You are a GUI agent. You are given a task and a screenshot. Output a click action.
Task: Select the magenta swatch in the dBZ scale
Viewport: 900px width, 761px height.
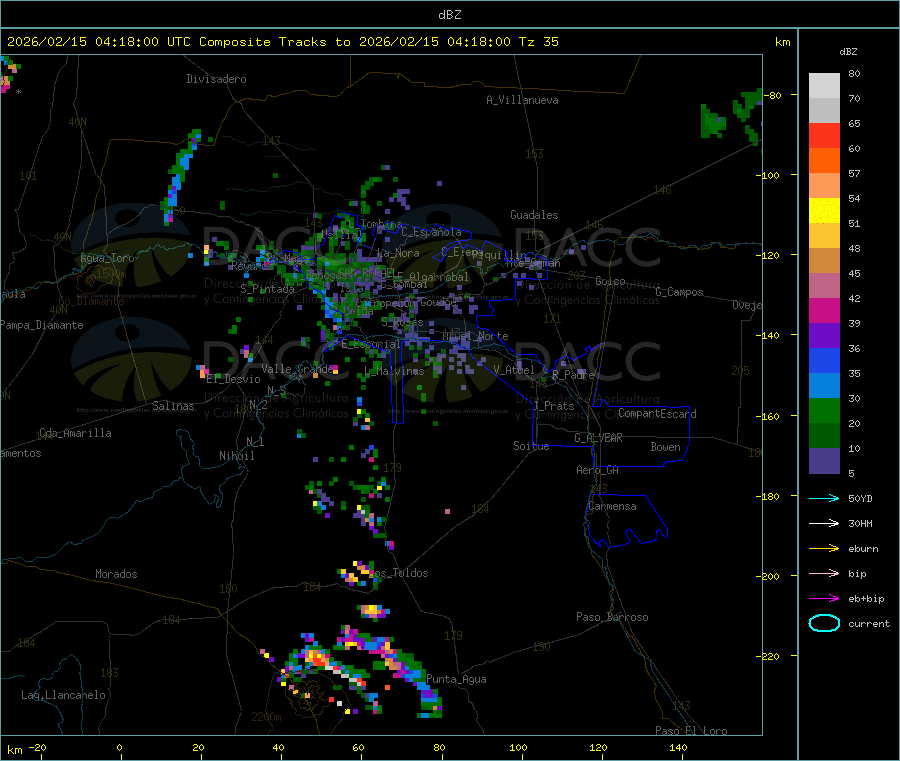click(x=824, y=310)
